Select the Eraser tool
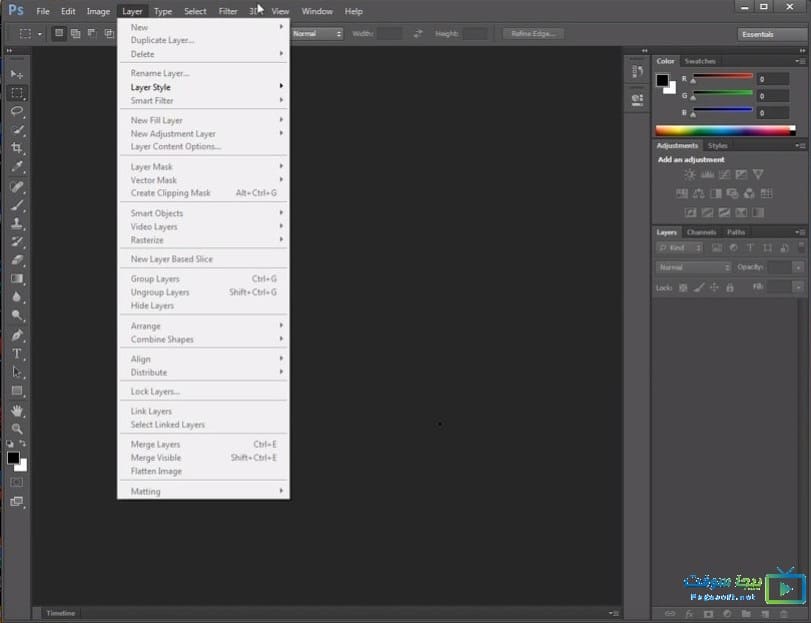This screenshot has height=623, width=811. pos(17,260)
